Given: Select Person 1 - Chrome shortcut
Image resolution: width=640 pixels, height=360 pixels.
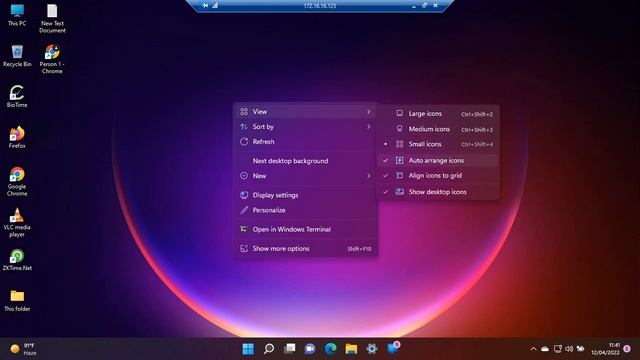Looking at the screenshot, I should (52, 59).
